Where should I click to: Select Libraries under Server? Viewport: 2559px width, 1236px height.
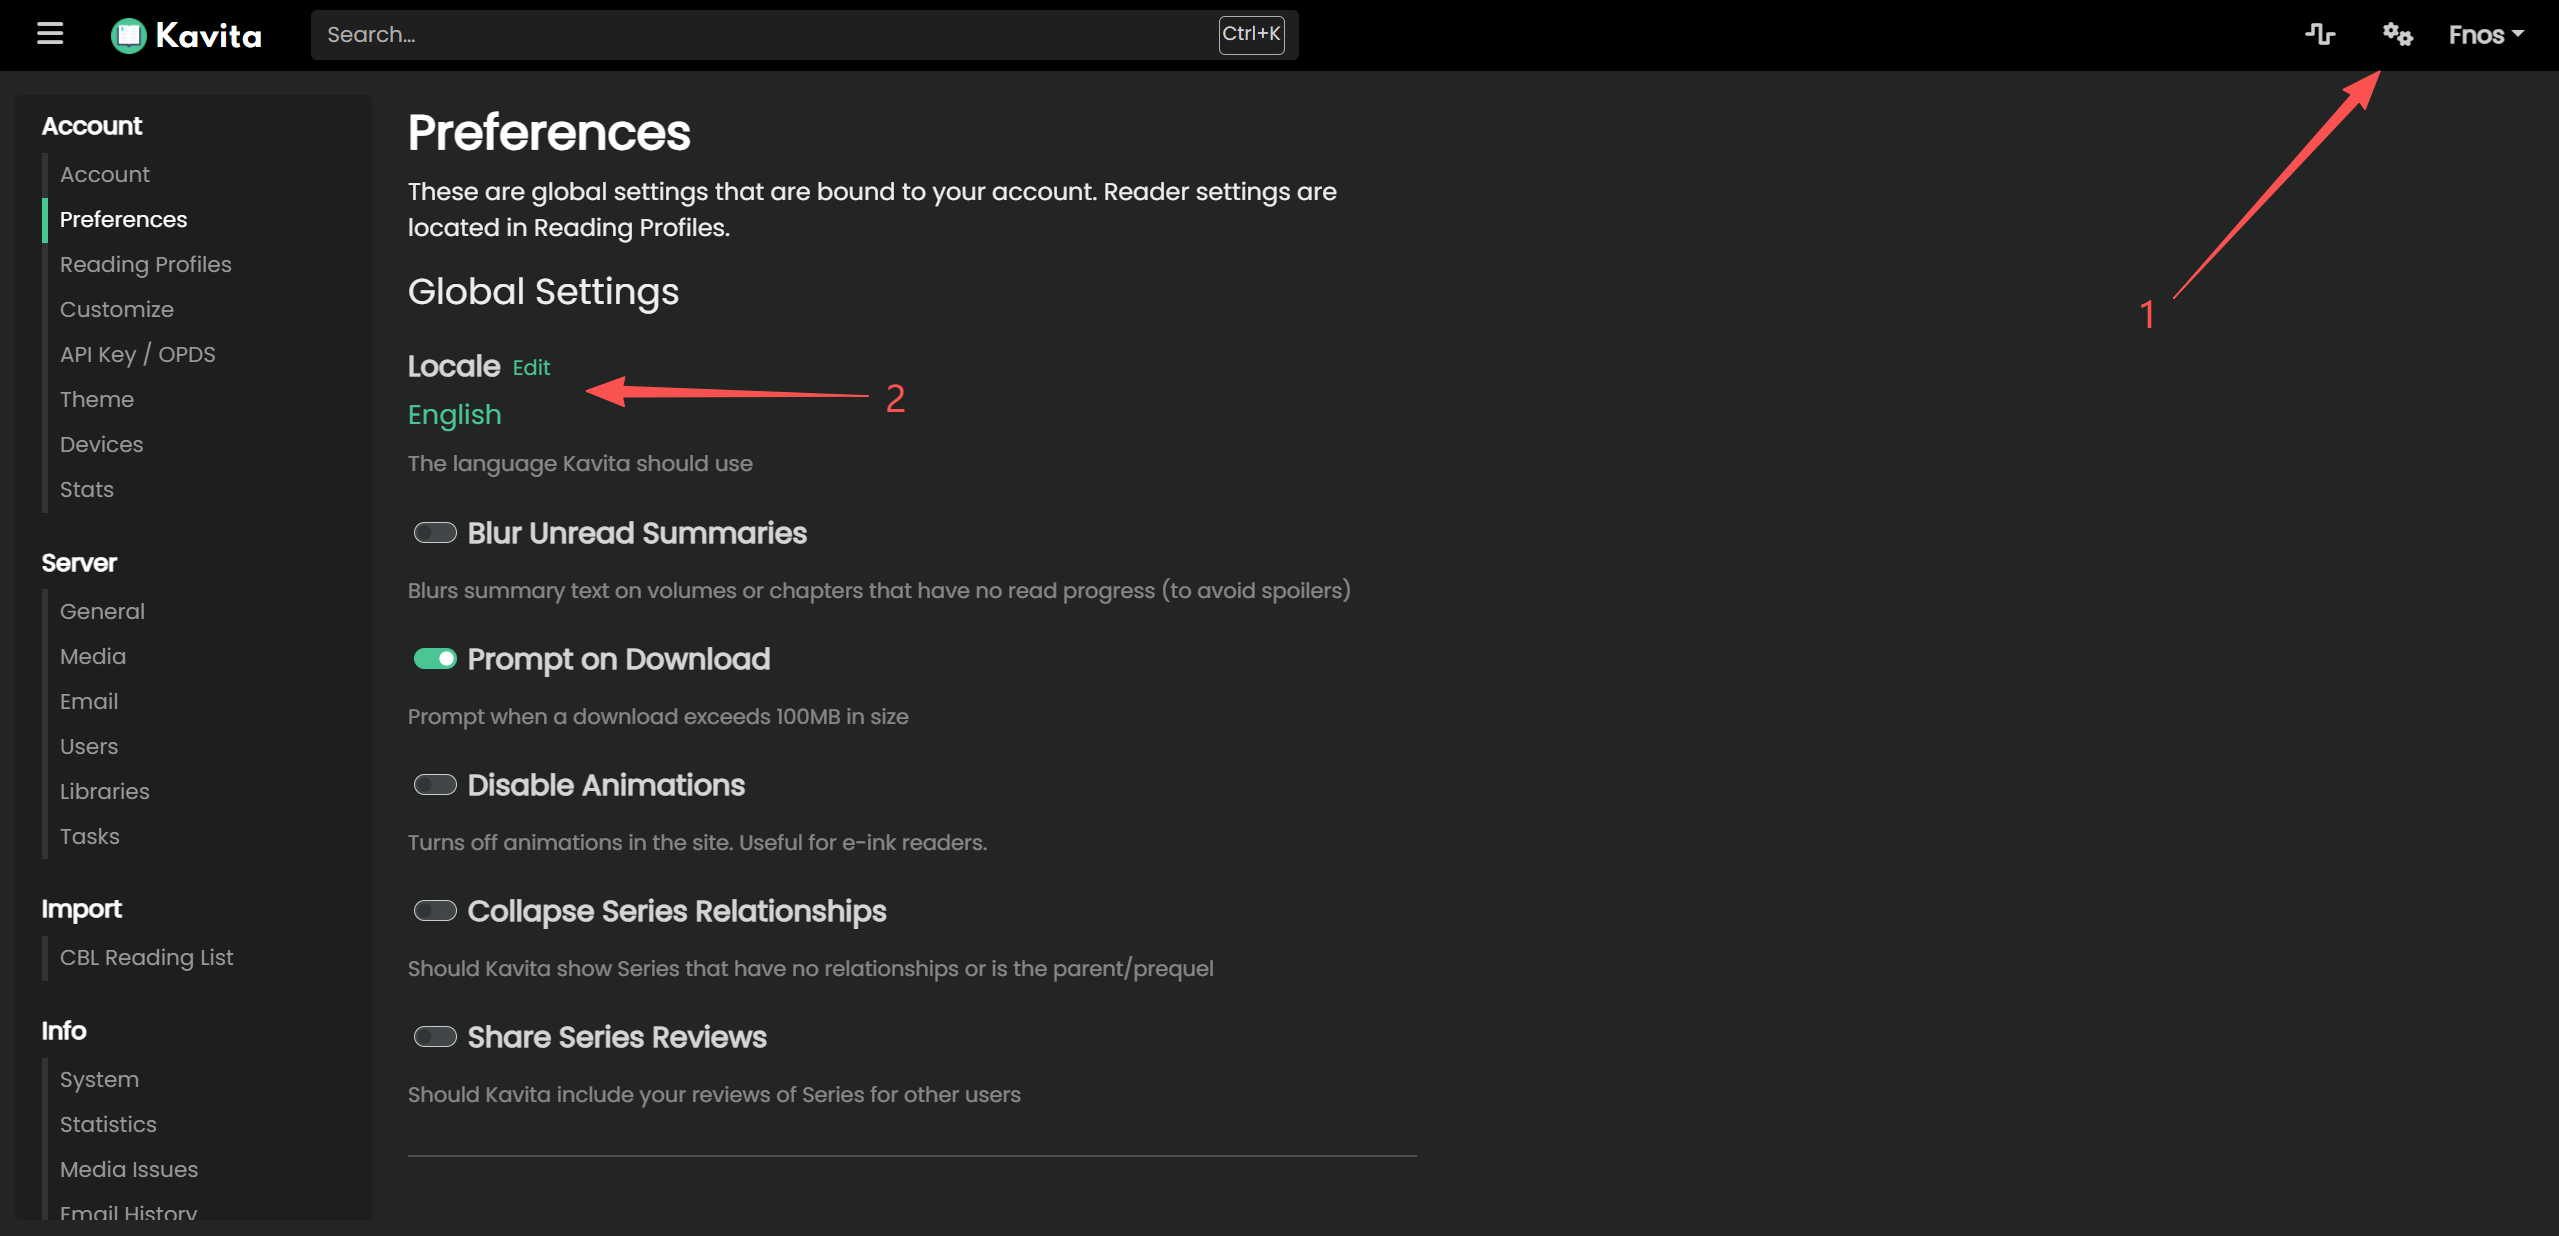point(104,791)
